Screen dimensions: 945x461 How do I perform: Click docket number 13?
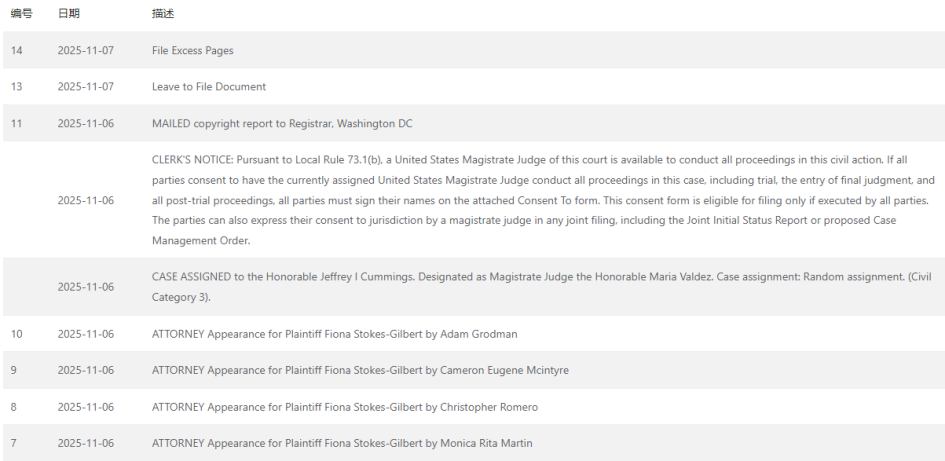[16, 87]
